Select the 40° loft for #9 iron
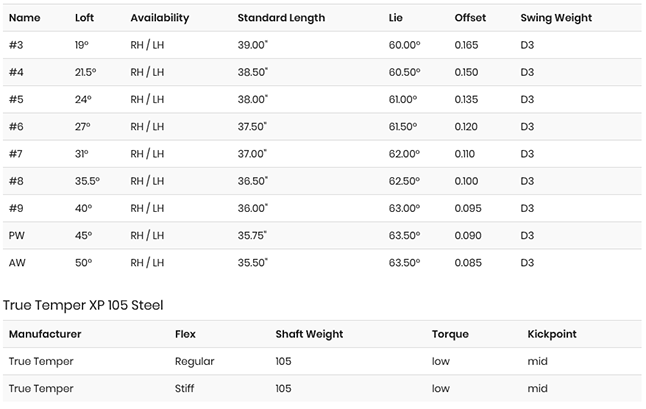Screen dimensions: 646x409 click(x=83, y=208)
